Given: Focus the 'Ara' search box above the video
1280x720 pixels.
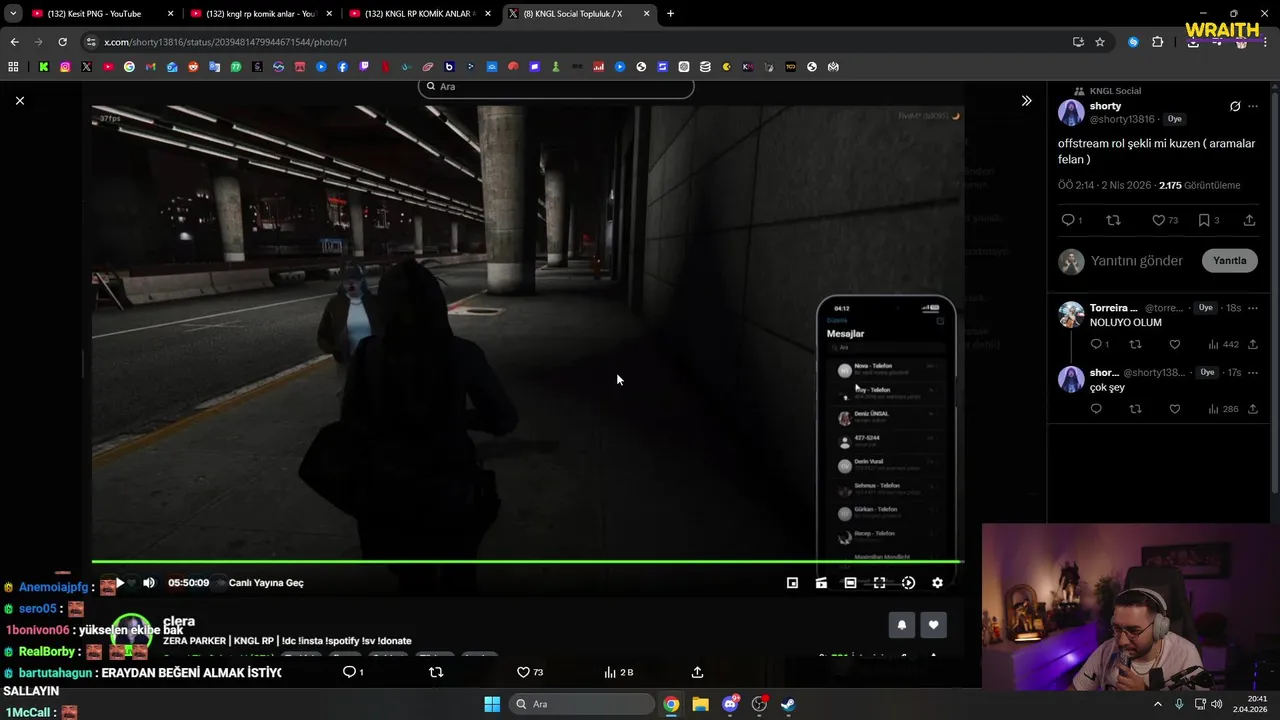Looking at the screenshot, I should [556, 87].
